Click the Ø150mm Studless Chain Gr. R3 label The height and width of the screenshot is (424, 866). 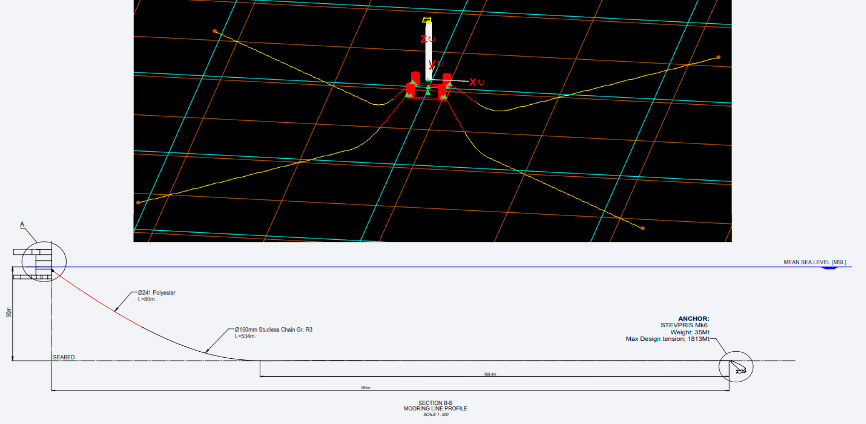(x=272, y=329)
